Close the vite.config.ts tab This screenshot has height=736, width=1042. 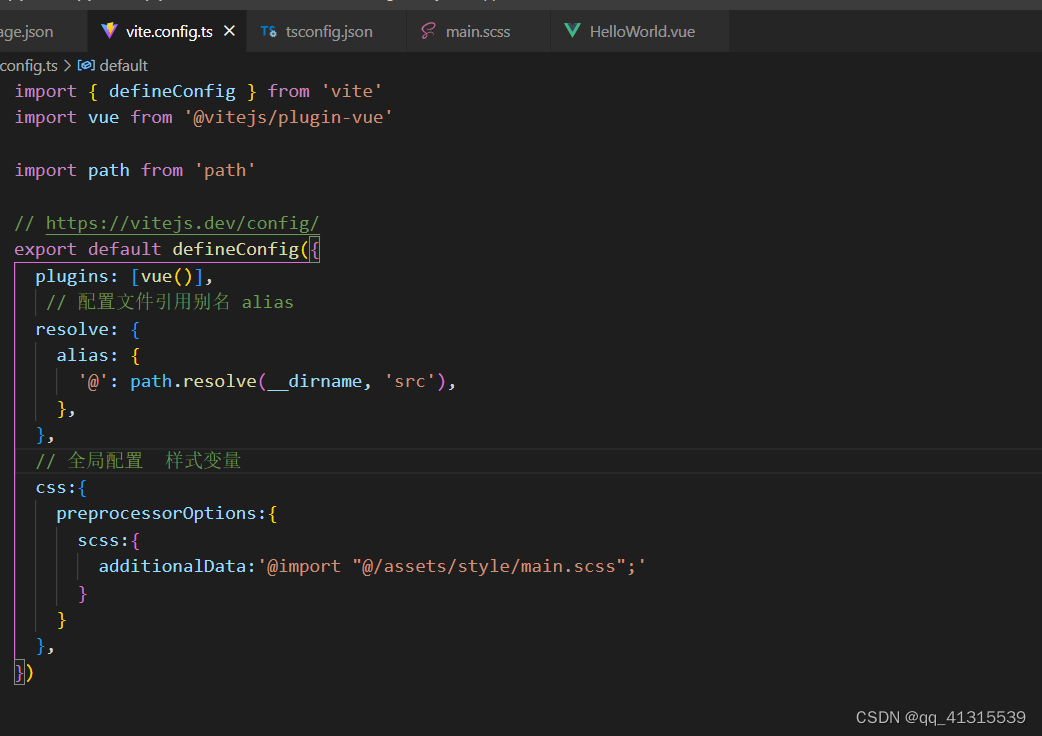tap(230, 31)
